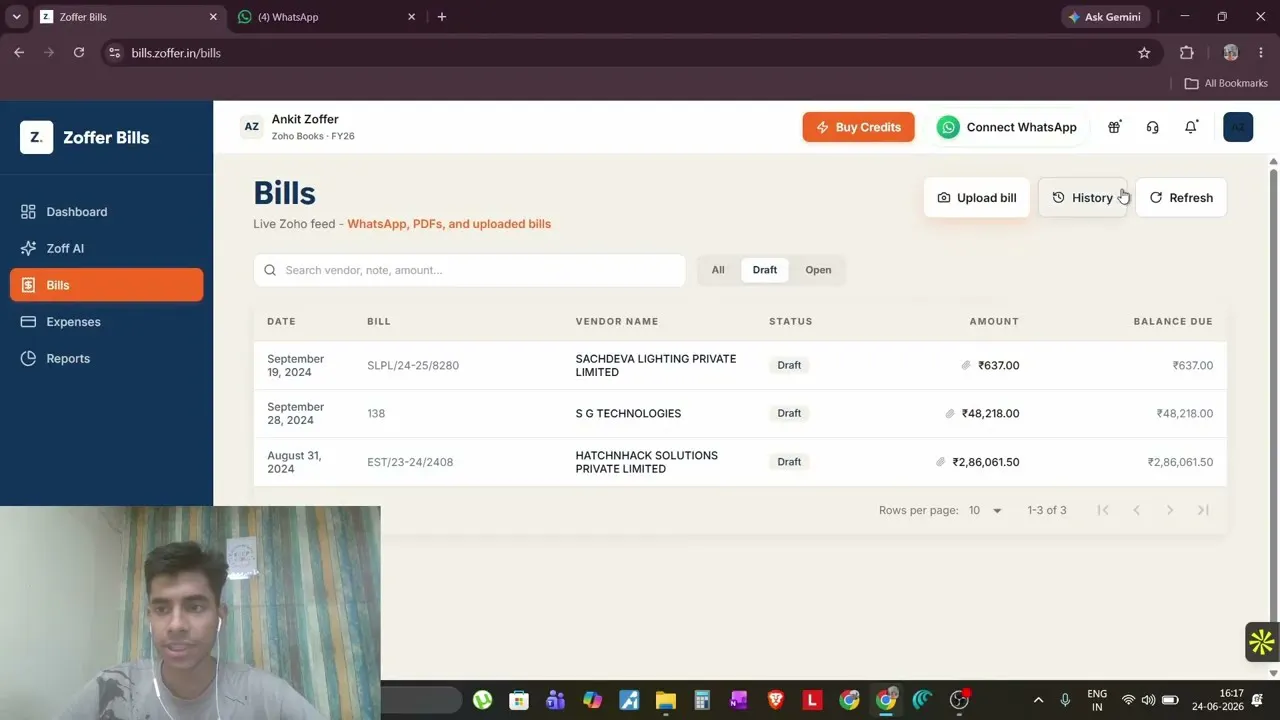Click HATCHNHACK SOLUTIONS PRIVATE LIMITED vendor name

coord(647,462)
